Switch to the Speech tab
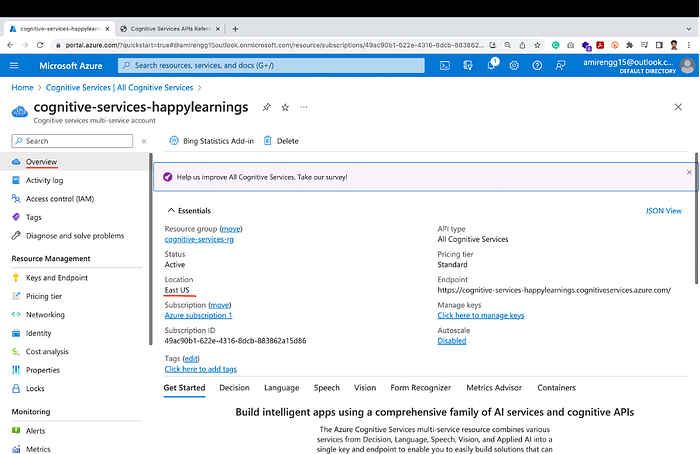The height and width of the screenshot is (454, 700). (327, 388)
